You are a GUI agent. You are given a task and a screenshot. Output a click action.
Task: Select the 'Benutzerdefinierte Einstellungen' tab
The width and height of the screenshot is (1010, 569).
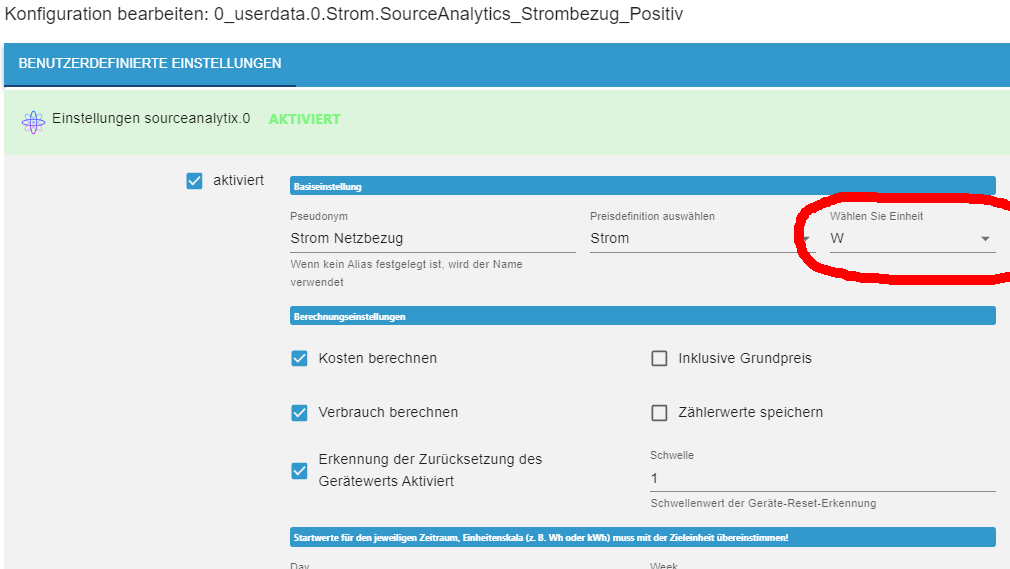point(150,63)
